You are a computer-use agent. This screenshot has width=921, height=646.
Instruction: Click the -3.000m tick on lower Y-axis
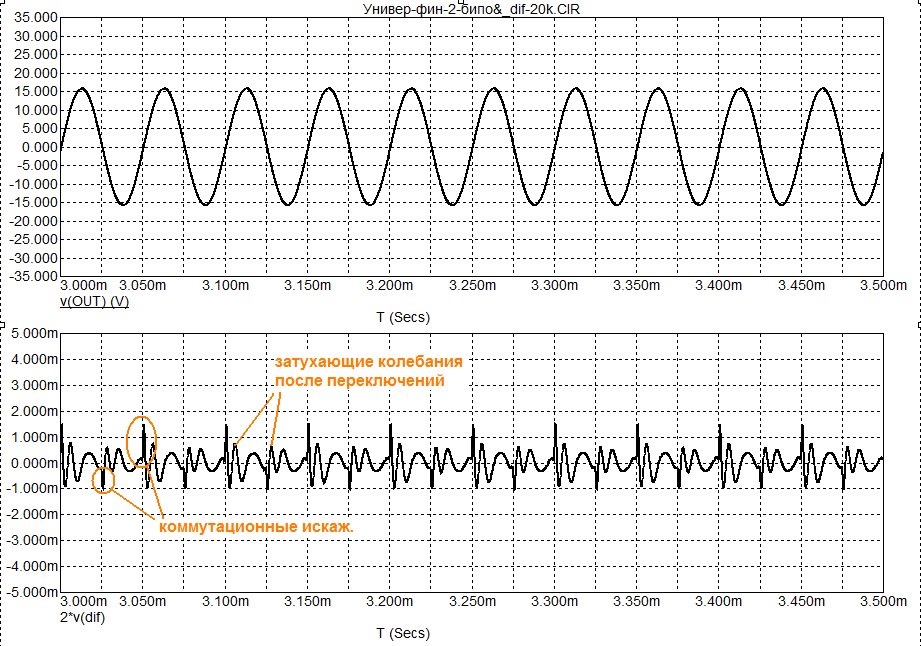pos(33,540)
